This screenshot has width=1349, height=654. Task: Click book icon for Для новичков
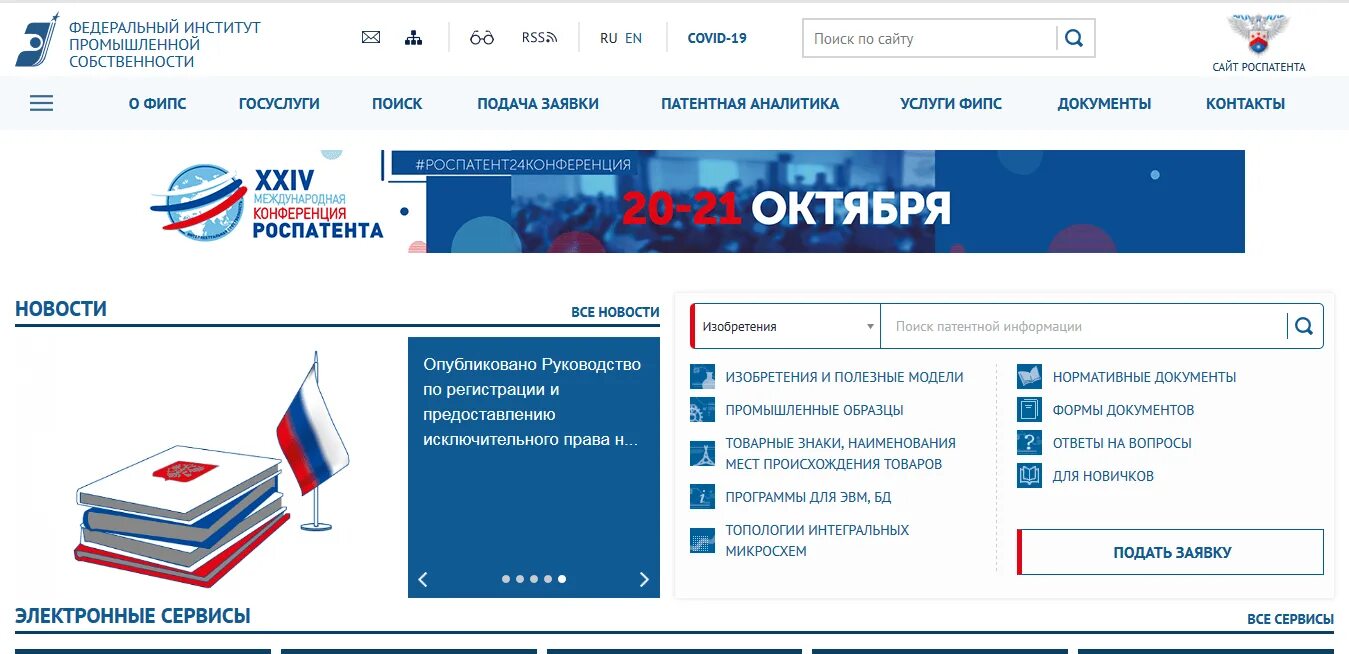point(1029,476)
